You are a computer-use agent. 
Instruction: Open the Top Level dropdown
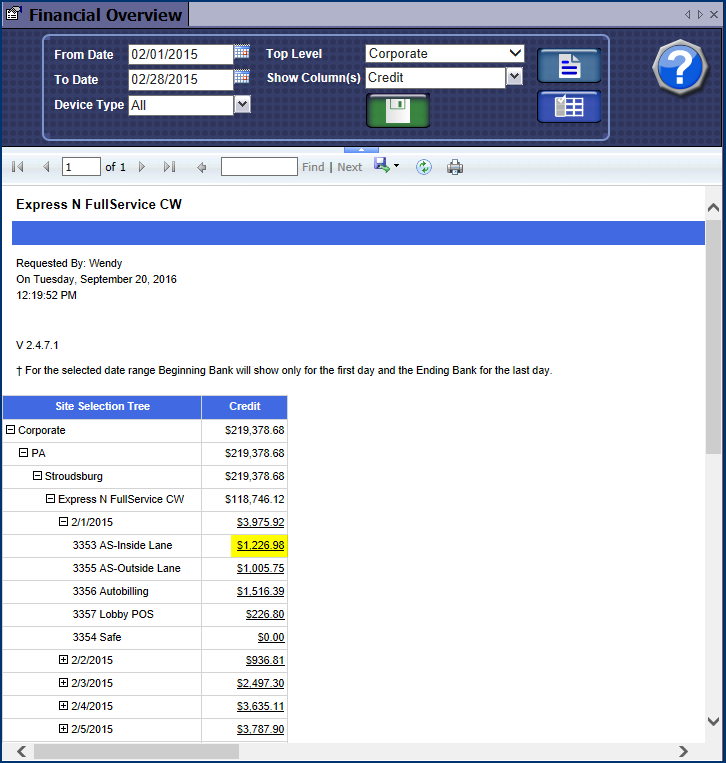pos(515,53)
